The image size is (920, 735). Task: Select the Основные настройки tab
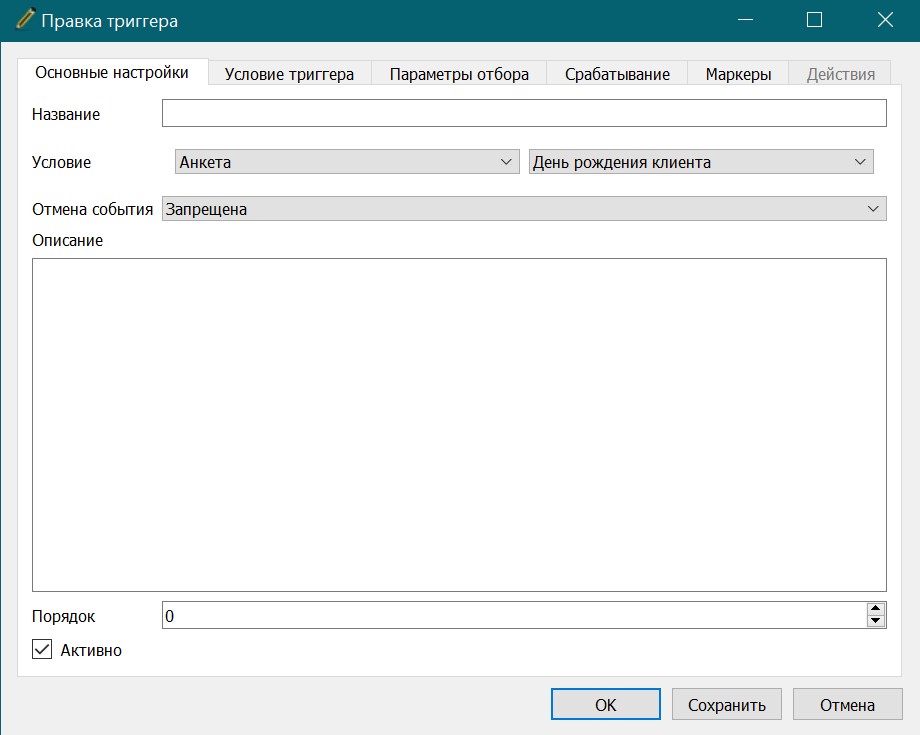tap(112, 72)
